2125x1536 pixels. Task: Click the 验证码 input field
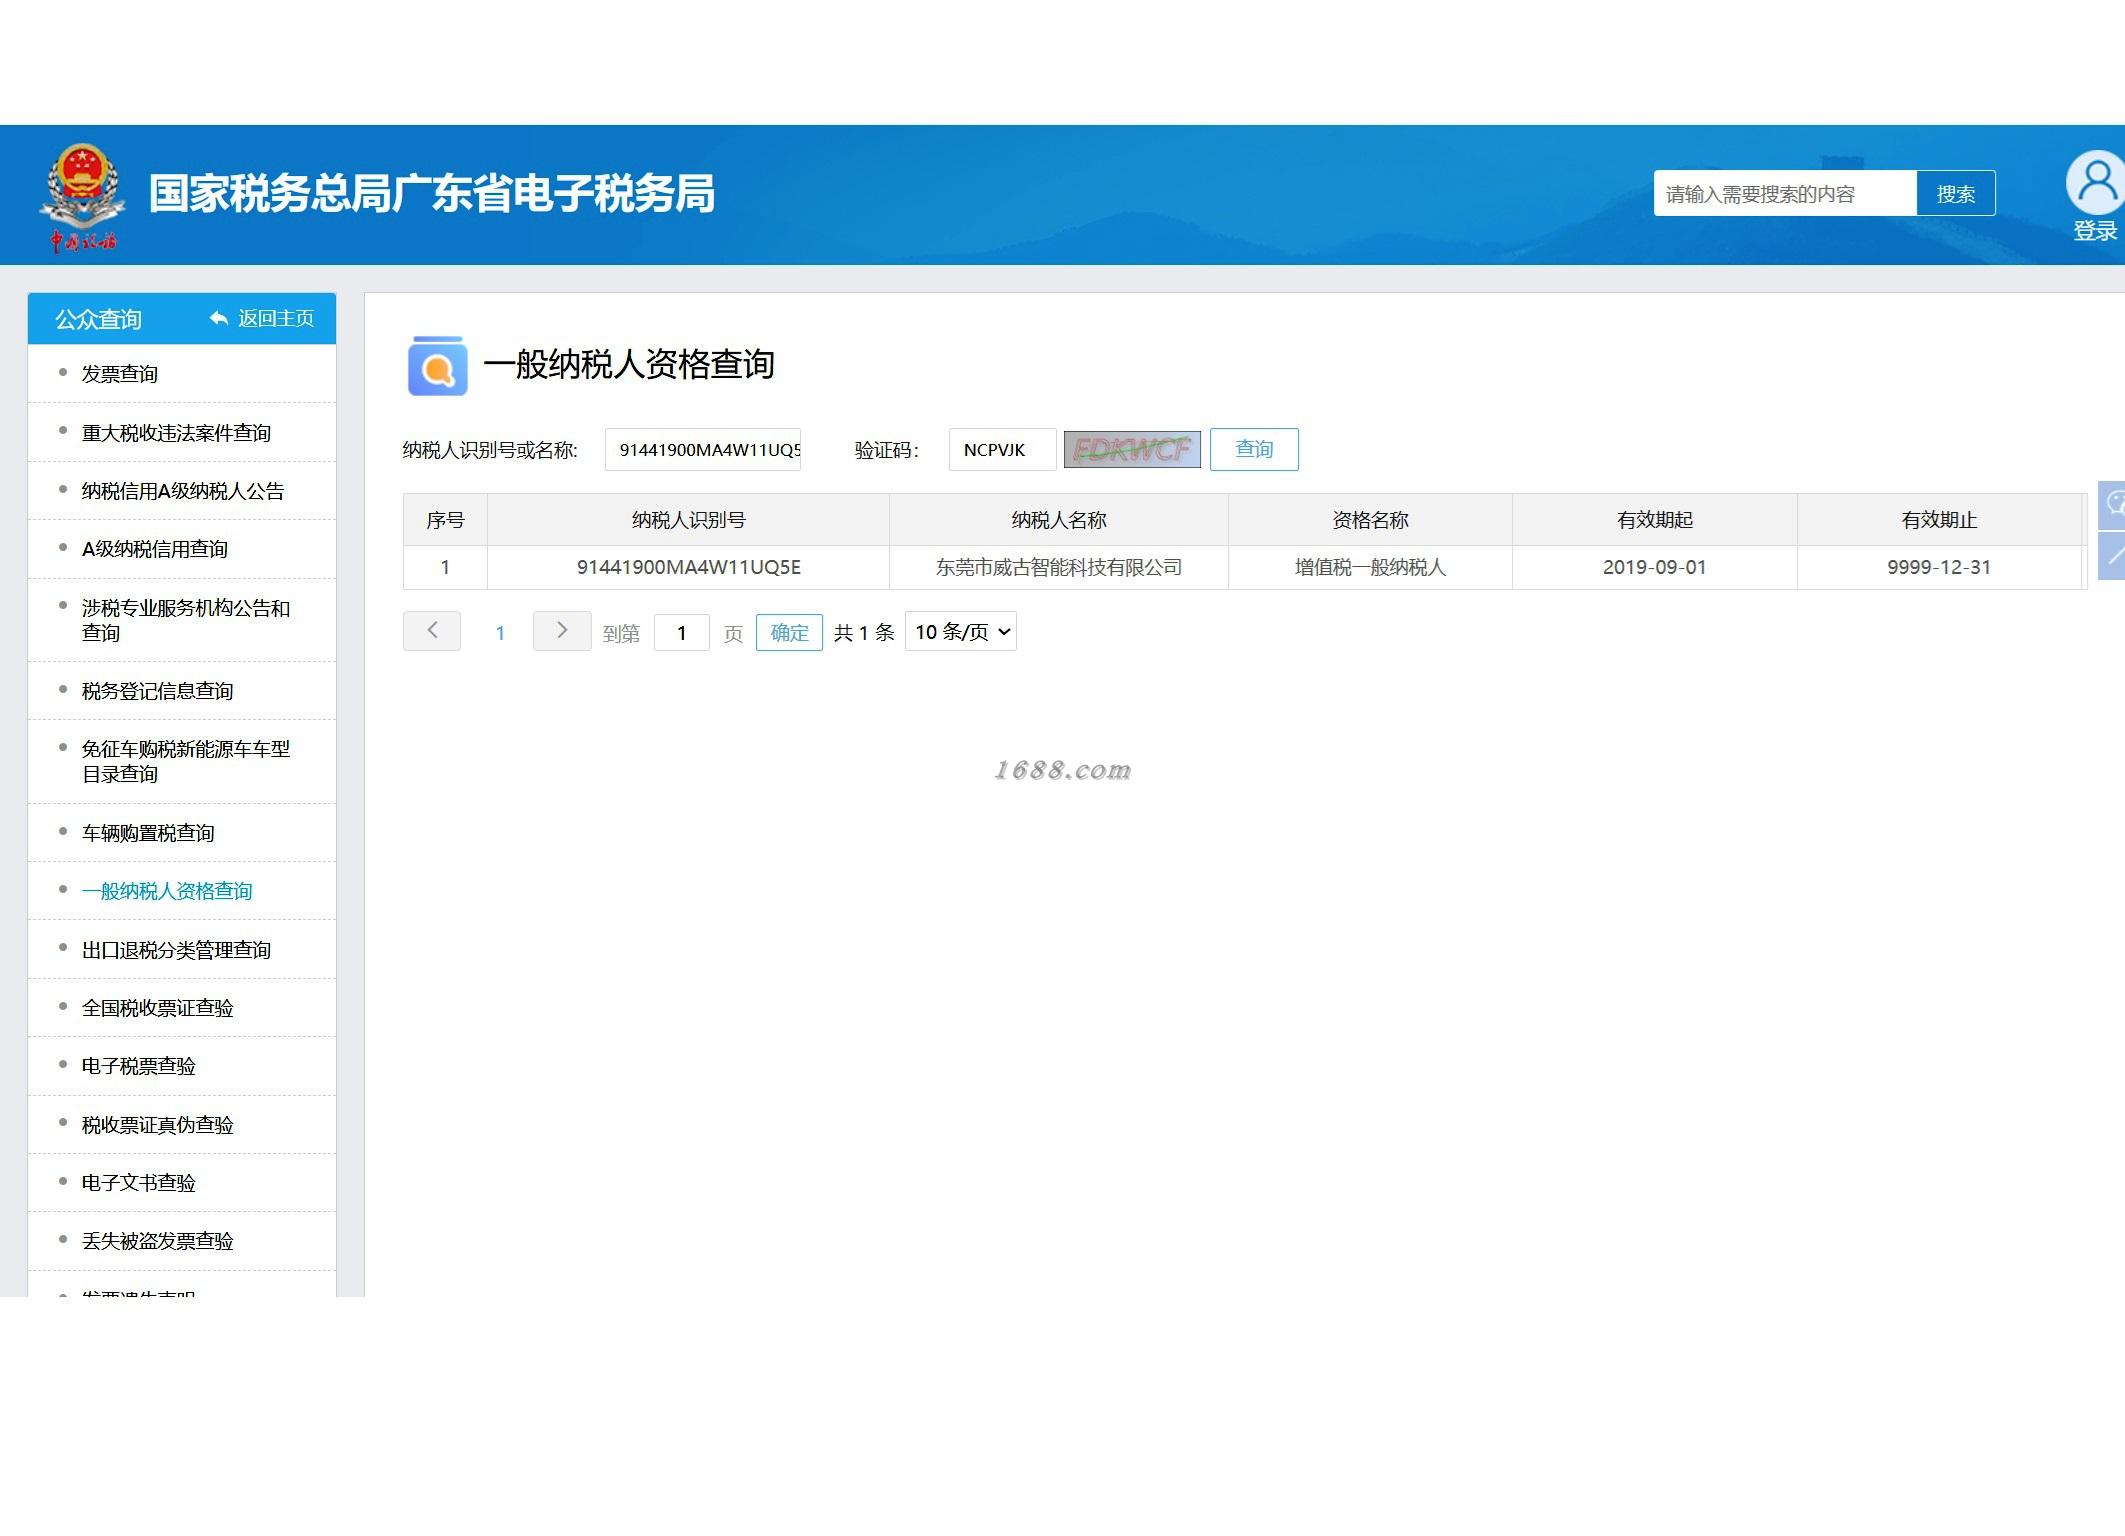point(1001,450)
